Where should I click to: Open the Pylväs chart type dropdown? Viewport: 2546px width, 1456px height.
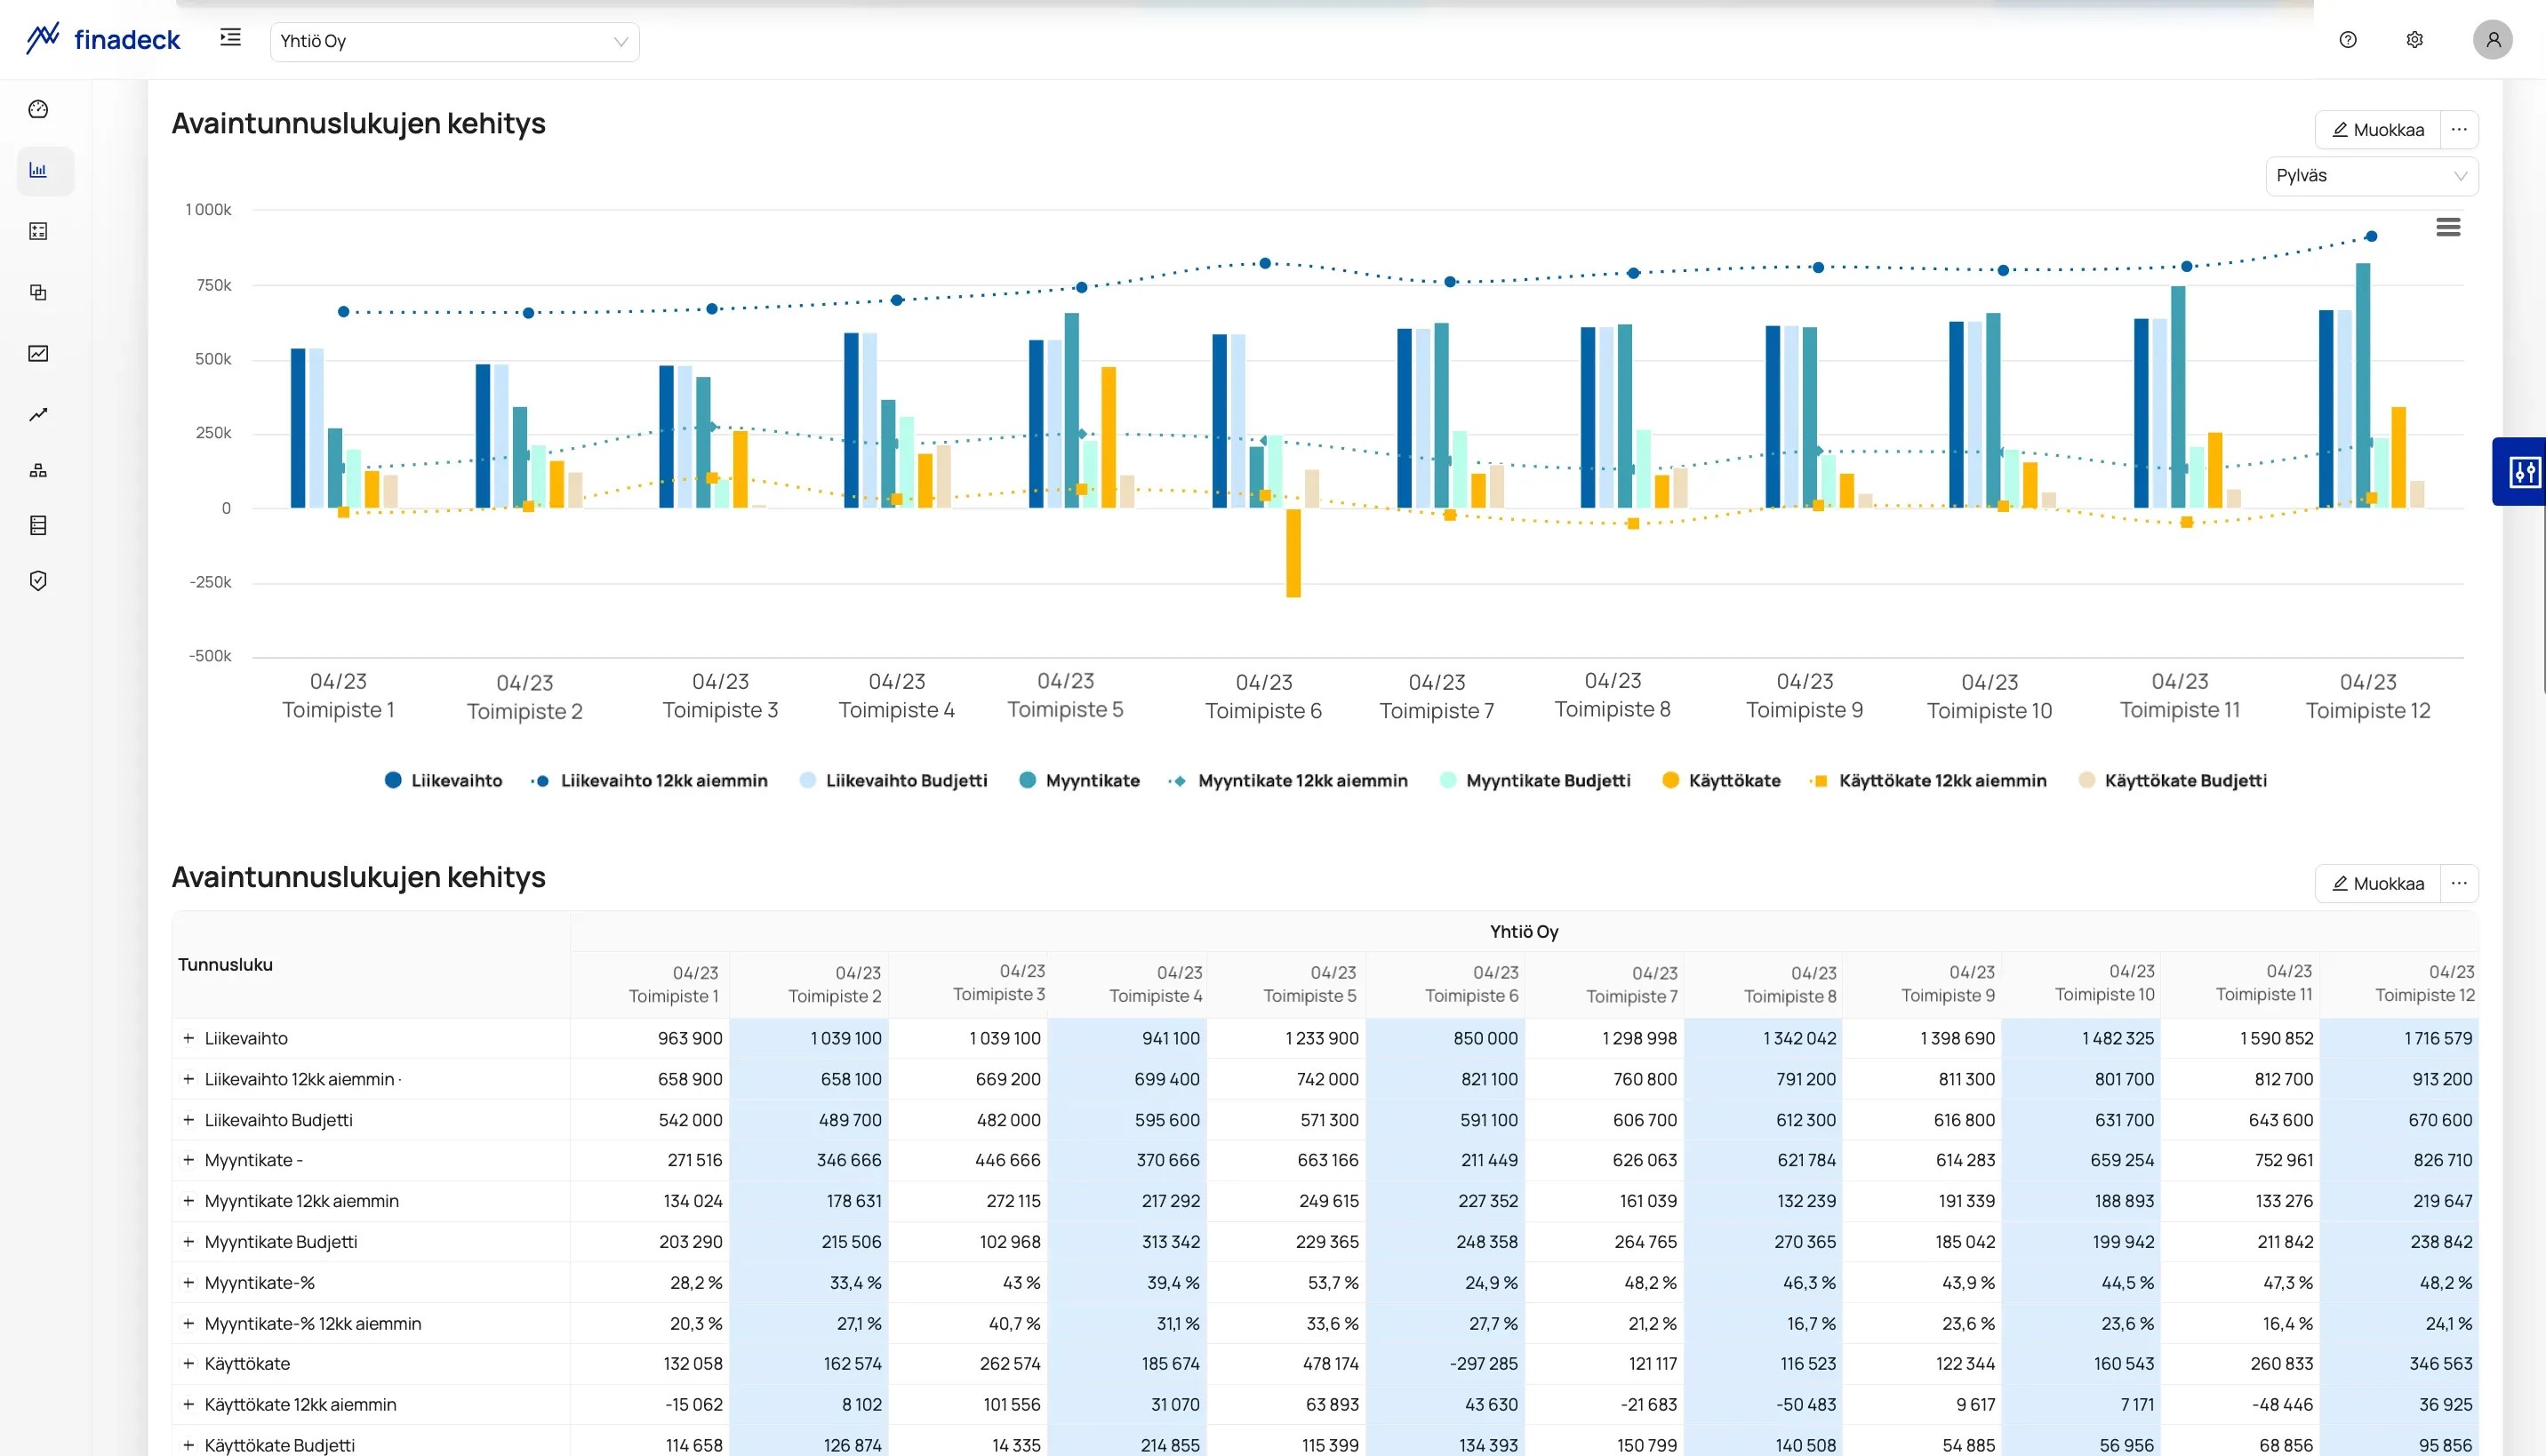pos(2371,176)
